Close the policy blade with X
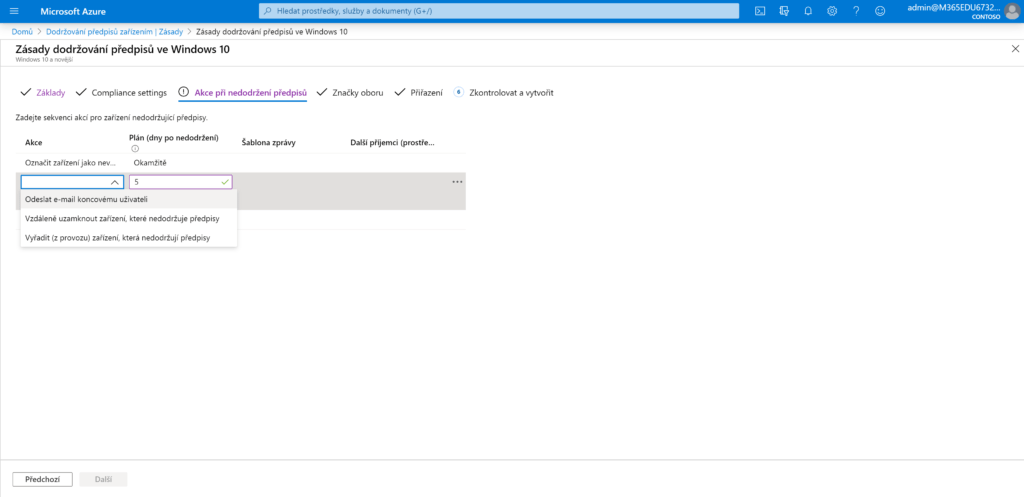Viewport: 1024px width, 497px height. click(x=1015, y=48)
